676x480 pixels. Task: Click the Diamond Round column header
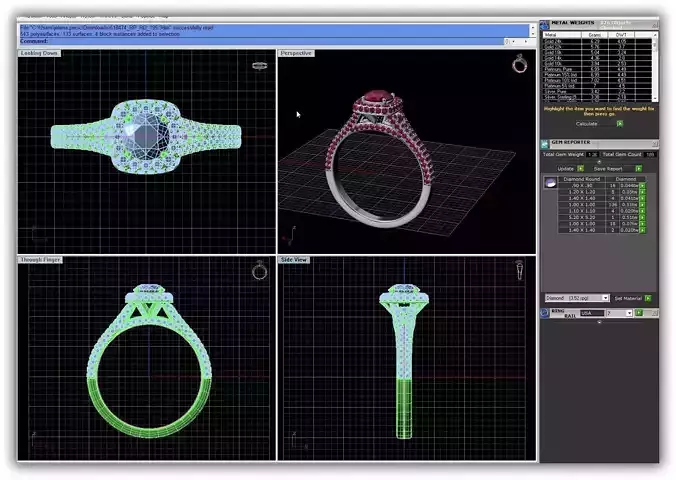(x=582, y=179)
